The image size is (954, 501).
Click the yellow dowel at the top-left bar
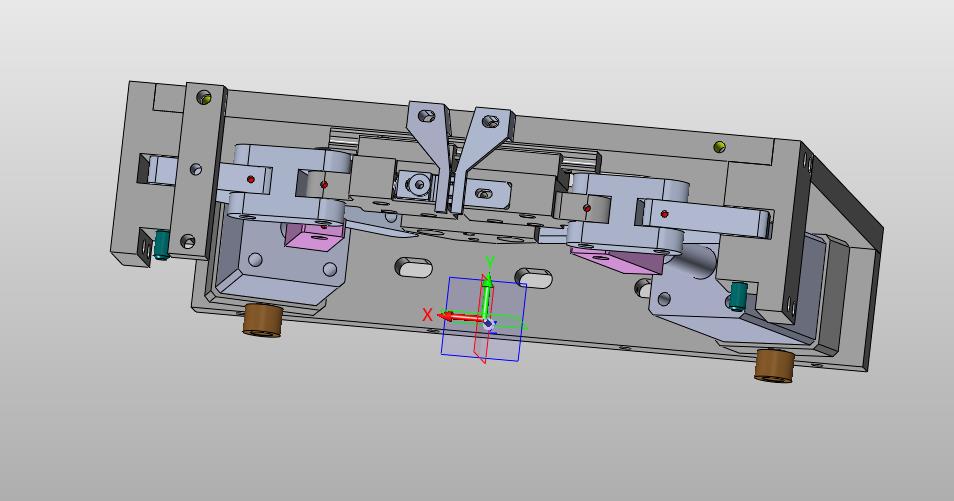pos(204,97)
